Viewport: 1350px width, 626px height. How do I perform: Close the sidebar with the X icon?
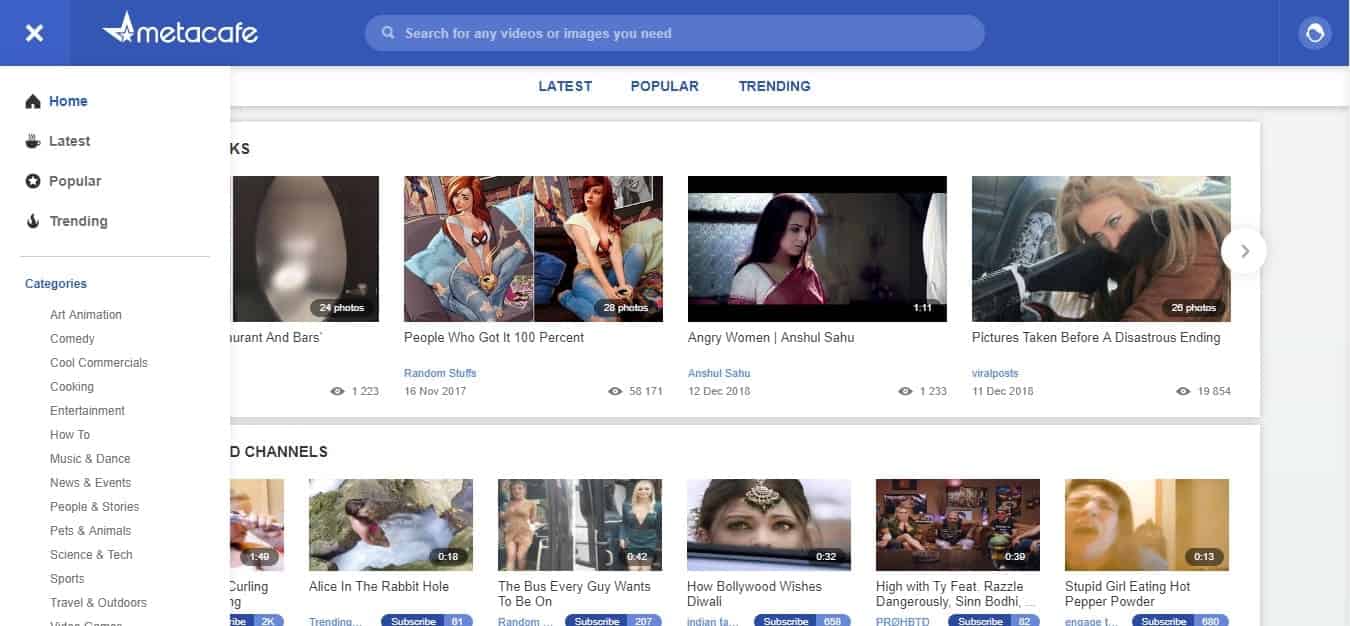coord(34,33)
